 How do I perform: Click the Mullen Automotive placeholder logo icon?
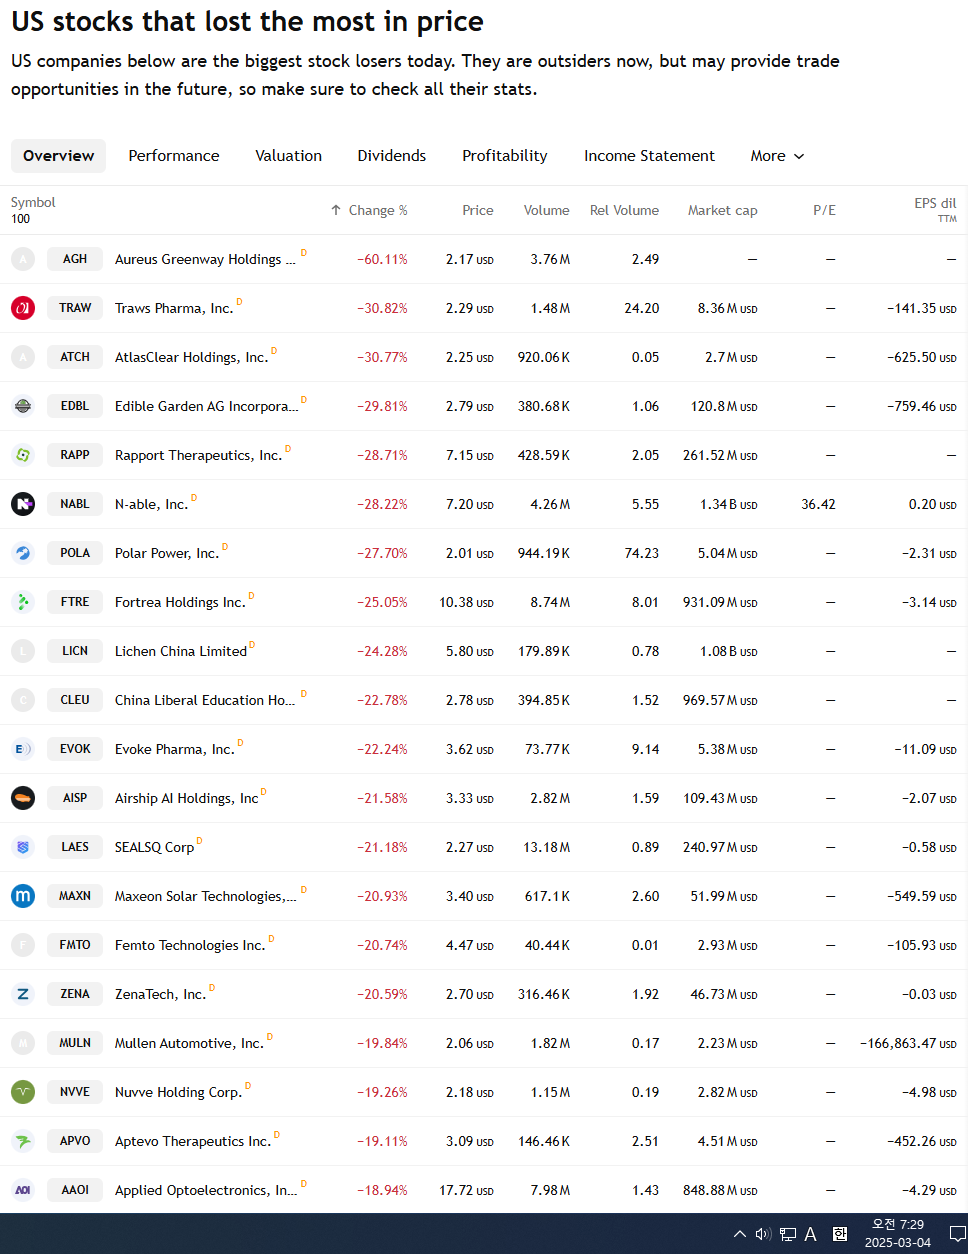23,1043
